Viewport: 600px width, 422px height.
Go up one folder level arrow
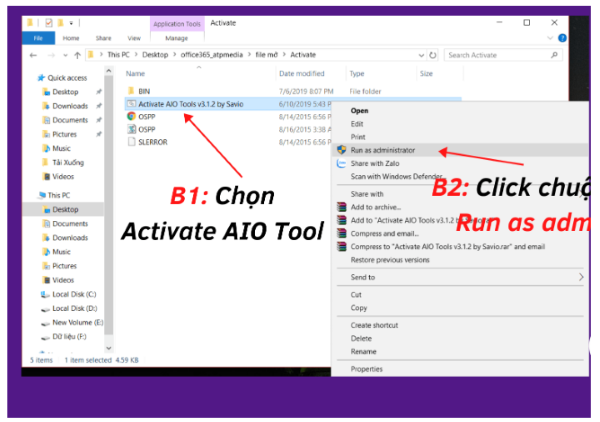pos(78,55)
